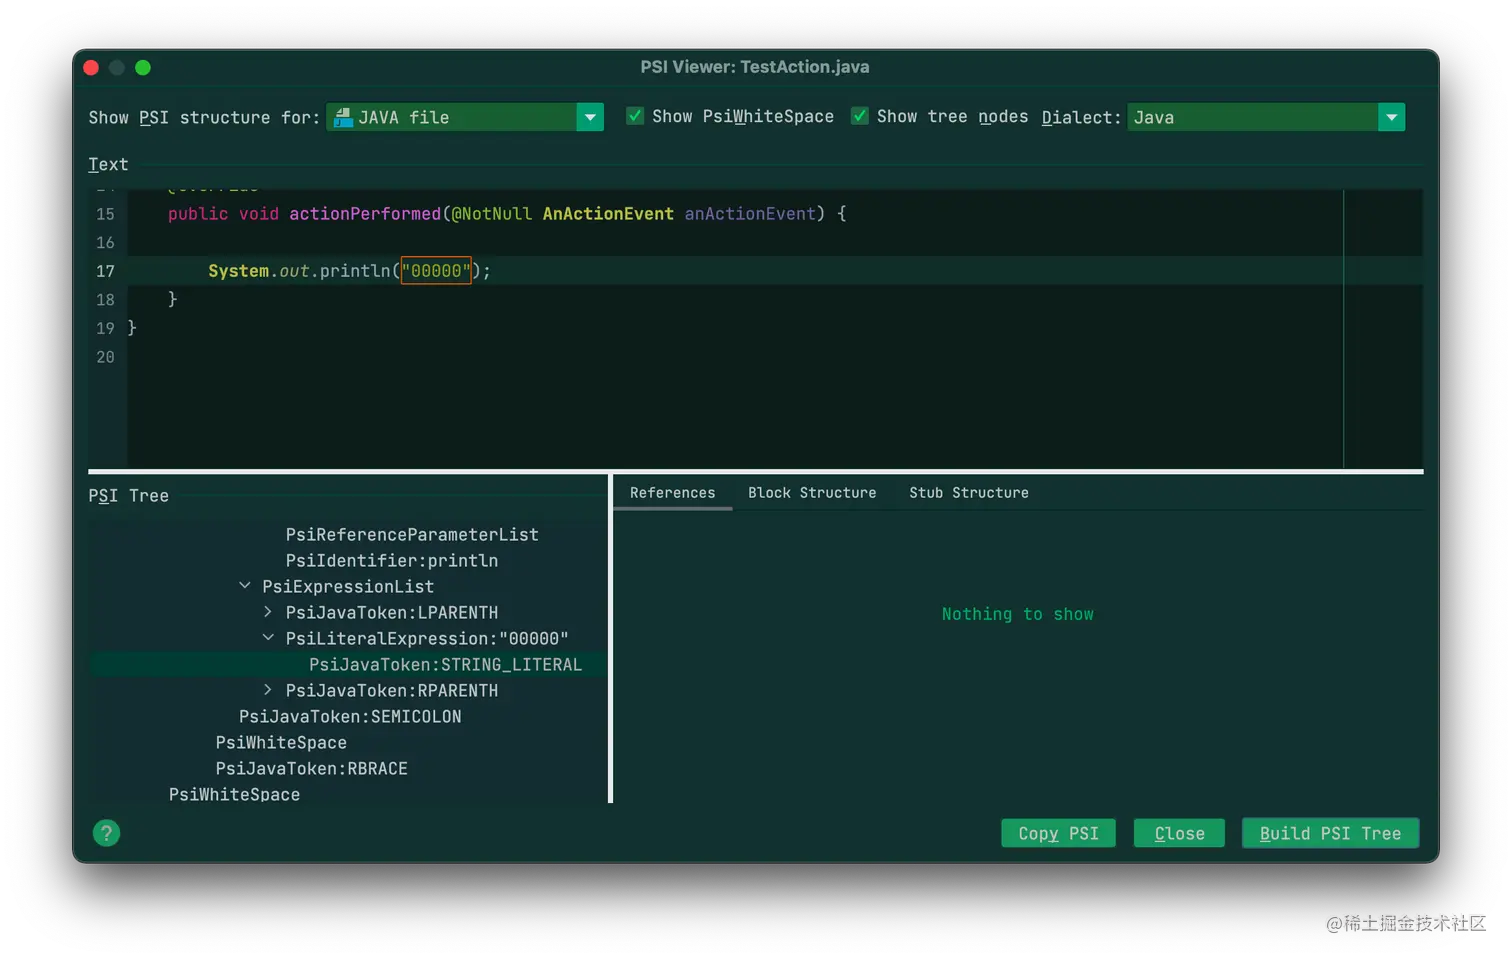Open the Block Structure tab
The image size is (1512, 959).
pyautogui.click(x=812, y=493)
